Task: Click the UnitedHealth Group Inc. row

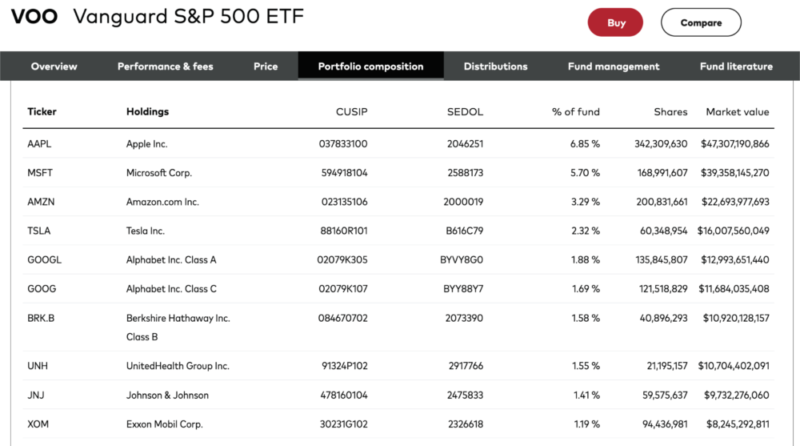Action: (x=178, y=366)
